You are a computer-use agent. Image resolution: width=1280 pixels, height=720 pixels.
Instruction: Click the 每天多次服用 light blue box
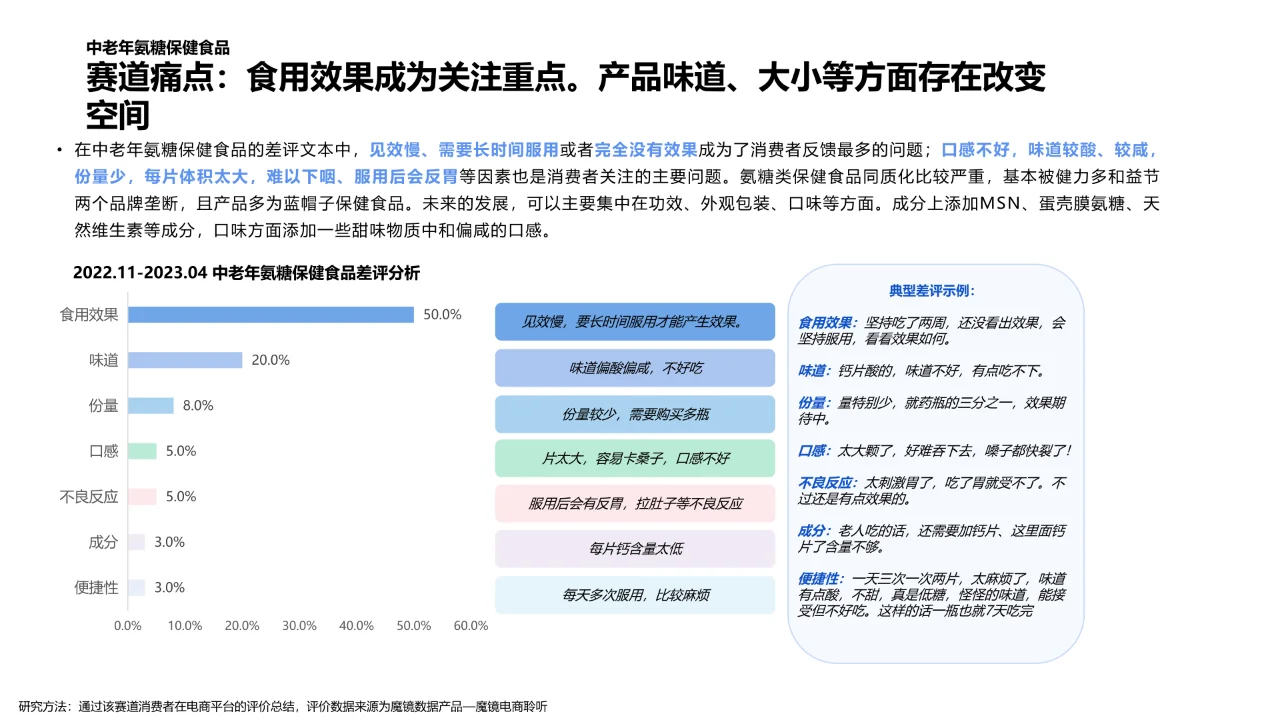tap(636, 593)
